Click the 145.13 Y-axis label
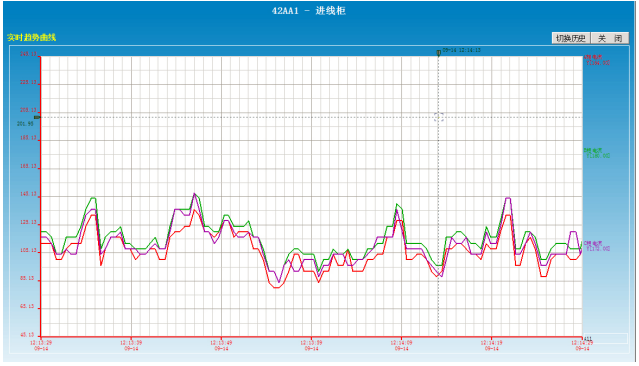 tap(28, 194)
